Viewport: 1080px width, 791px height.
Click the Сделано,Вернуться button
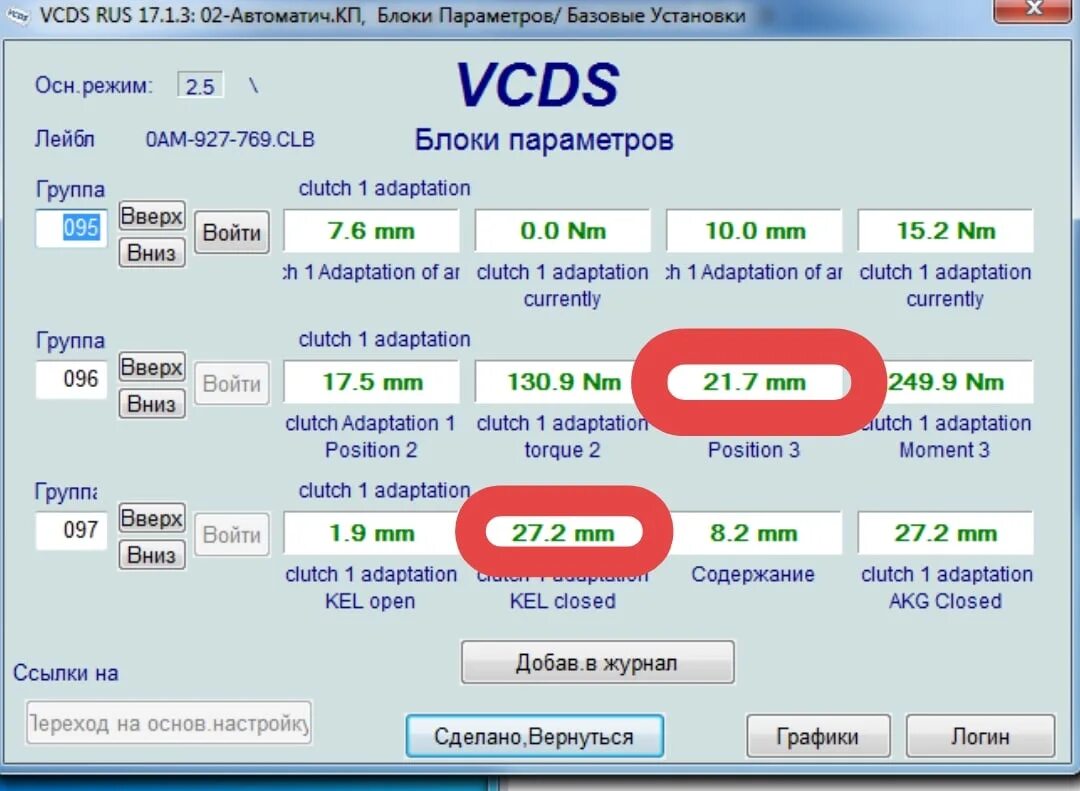534,736
